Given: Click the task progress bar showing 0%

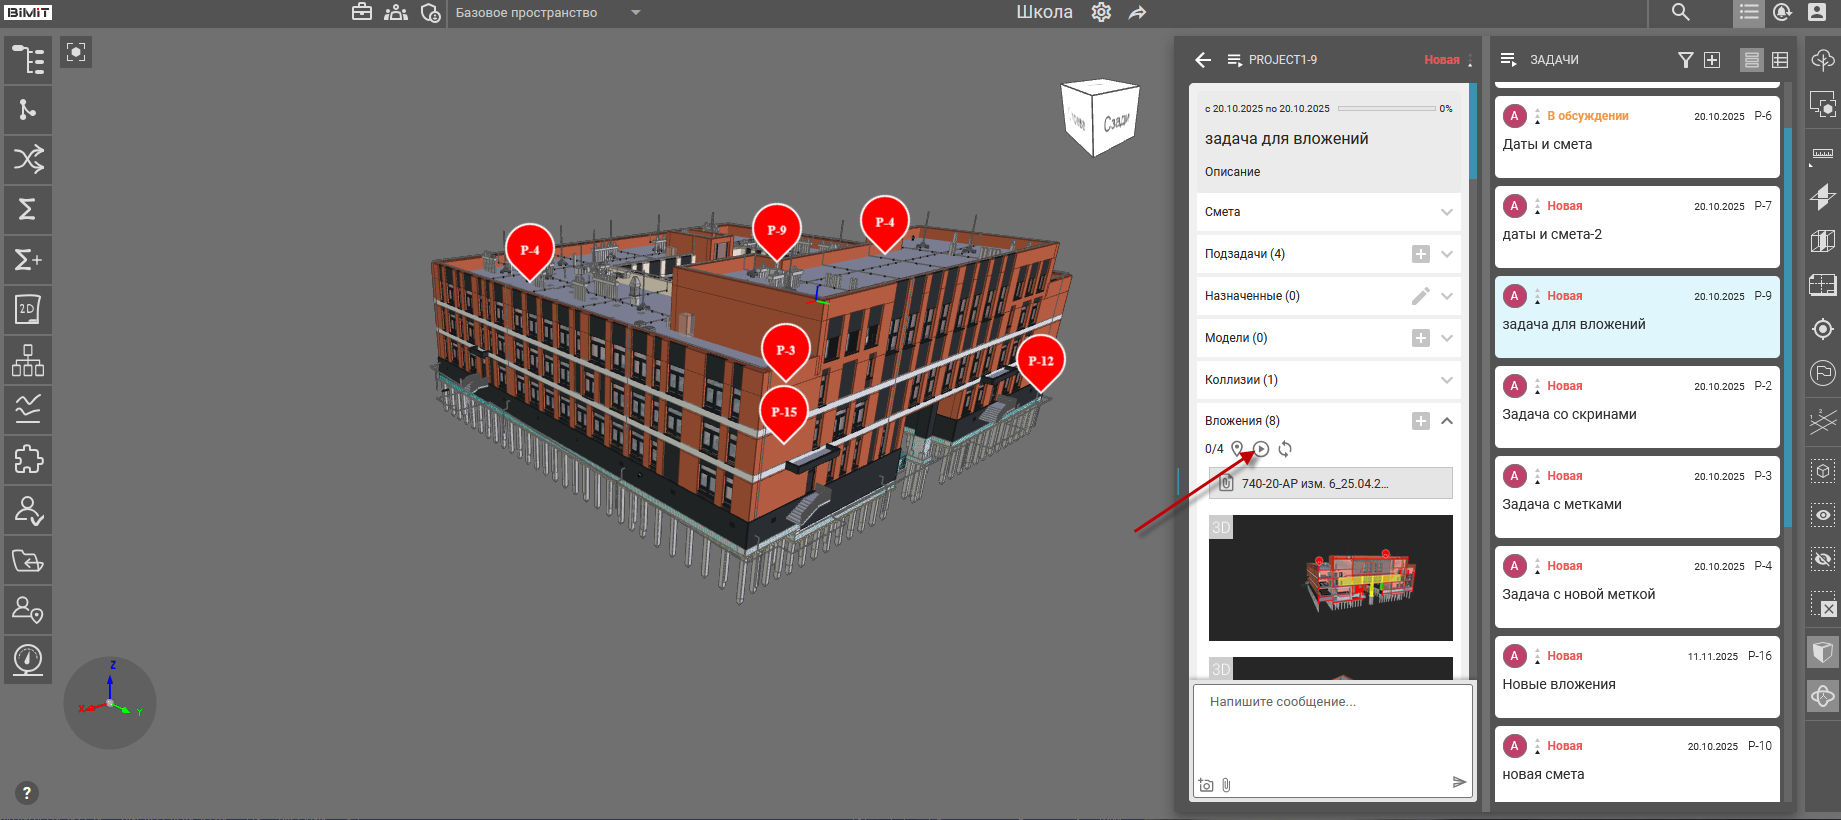Looking at the screenshot, I should (1386, 109).
